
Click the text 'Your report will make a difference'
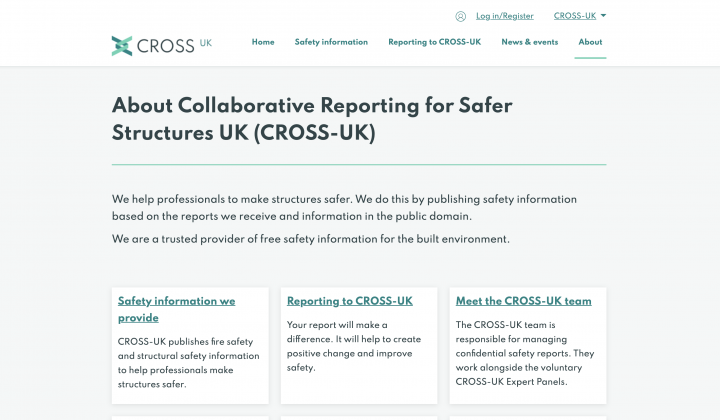pyautogui.click(x=354, y=346)
